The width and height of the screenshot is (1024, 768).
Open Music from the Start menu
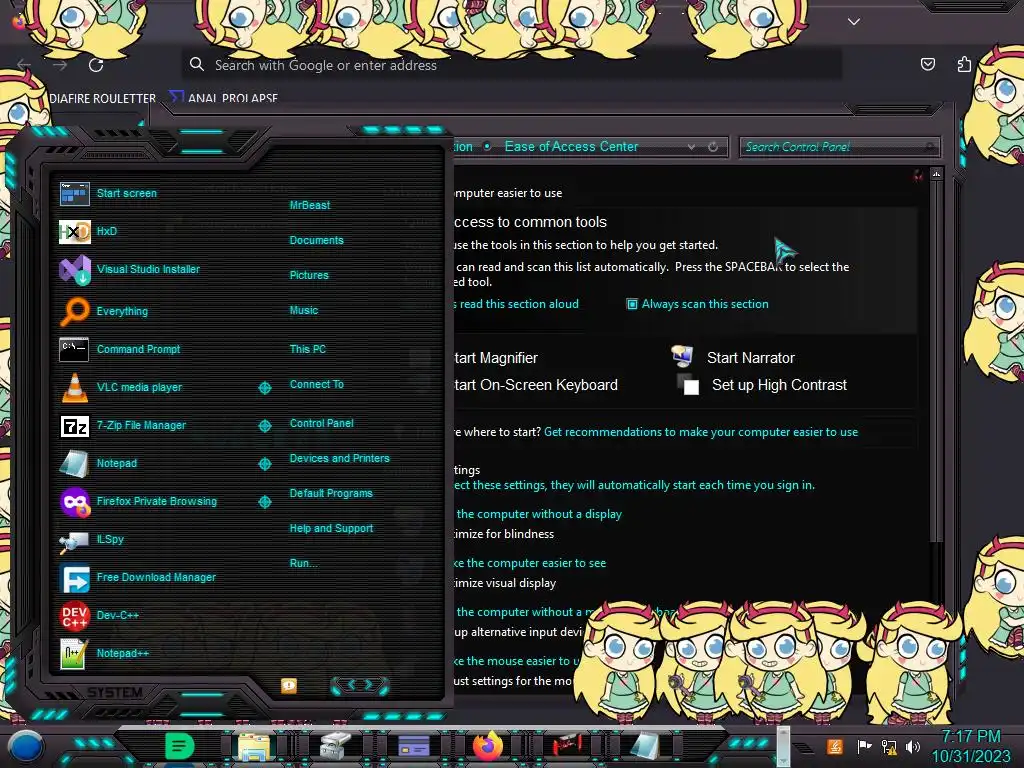tap(304, 311)
